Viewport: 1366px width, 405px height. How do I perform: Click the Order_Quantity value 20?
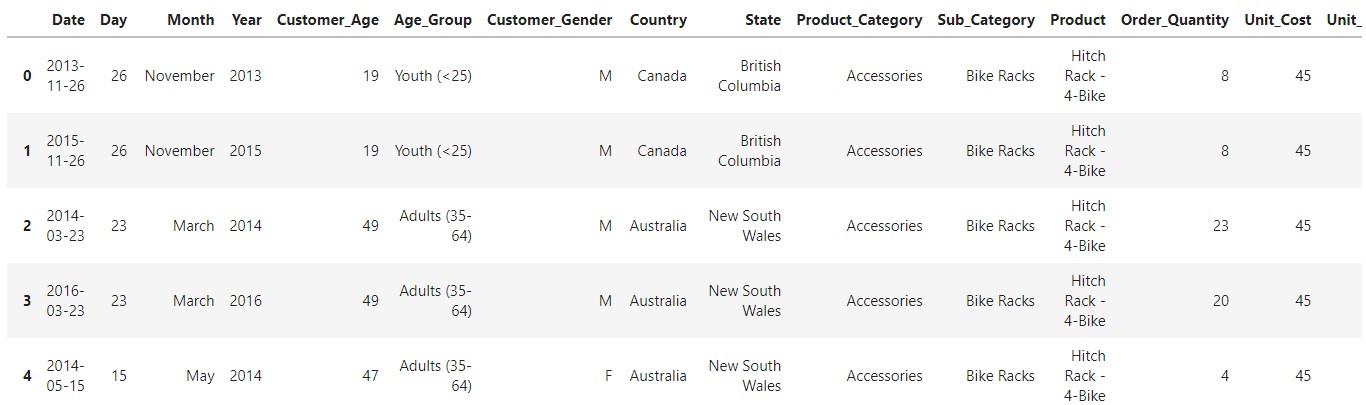pos(1220,301)
